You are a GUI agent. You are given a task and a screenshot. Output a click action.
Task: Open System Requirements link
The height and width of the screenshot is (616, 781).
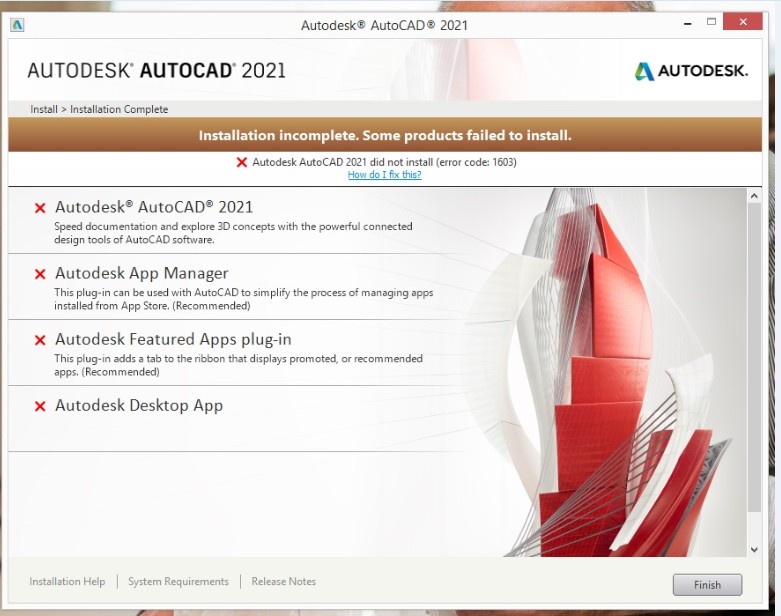click(178, 581)
